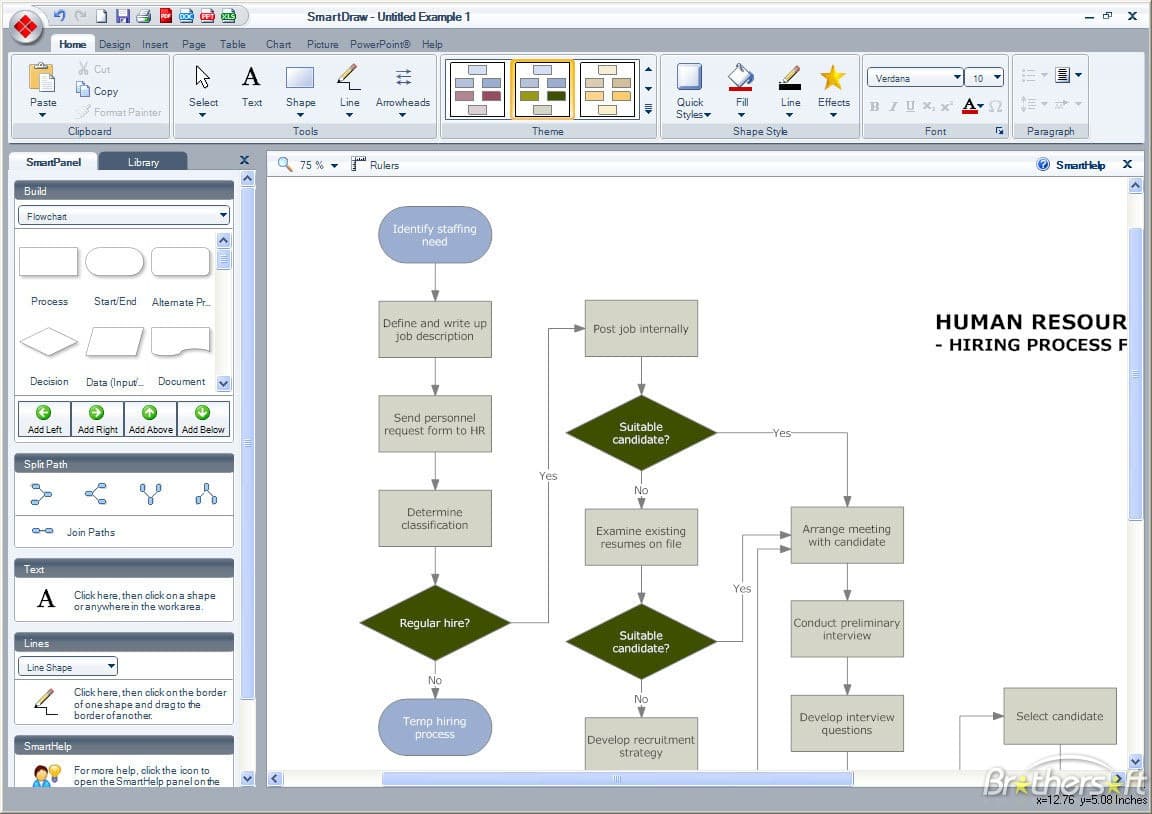Viewport: 1152px width, 814px height.
Task: Open SmartHelp link at top right
Action: [x=1071, y=165]
